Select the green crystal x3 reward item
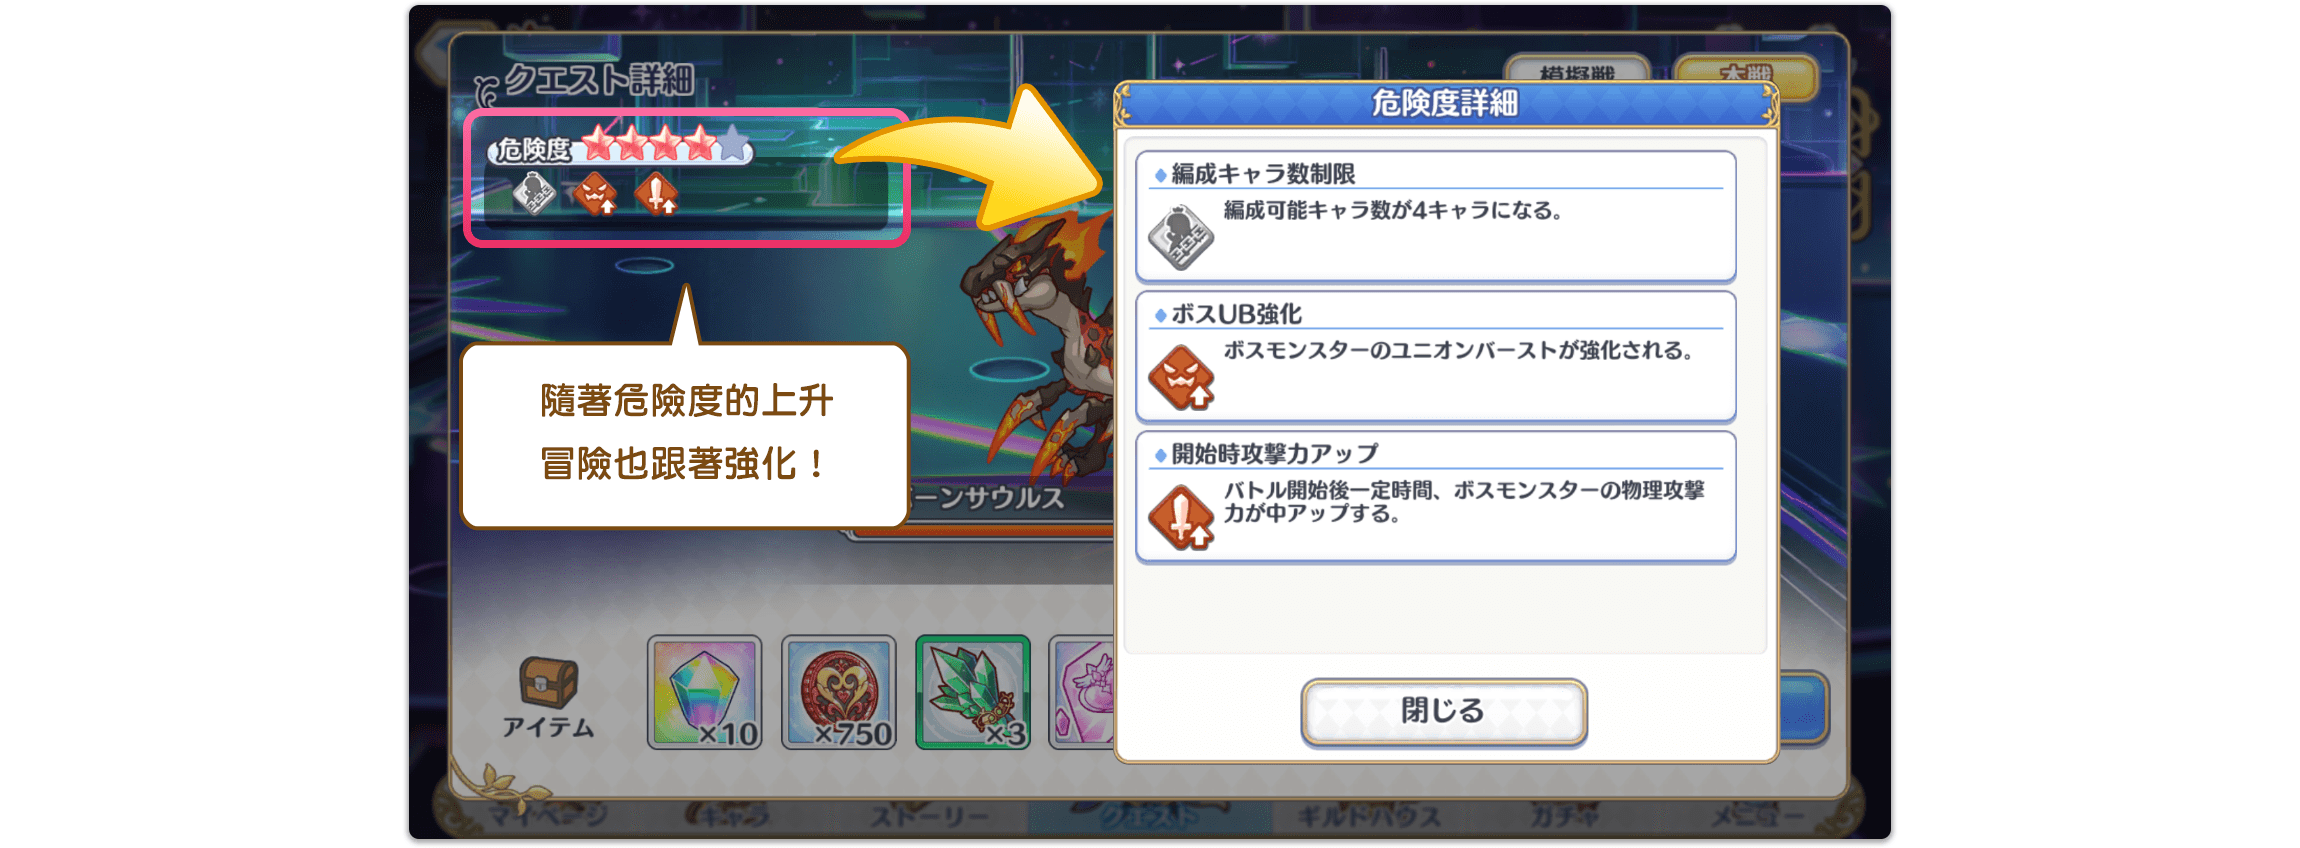Image resolution: width=2300 pixels, height=848 pixels. click(x=973, y=692)
